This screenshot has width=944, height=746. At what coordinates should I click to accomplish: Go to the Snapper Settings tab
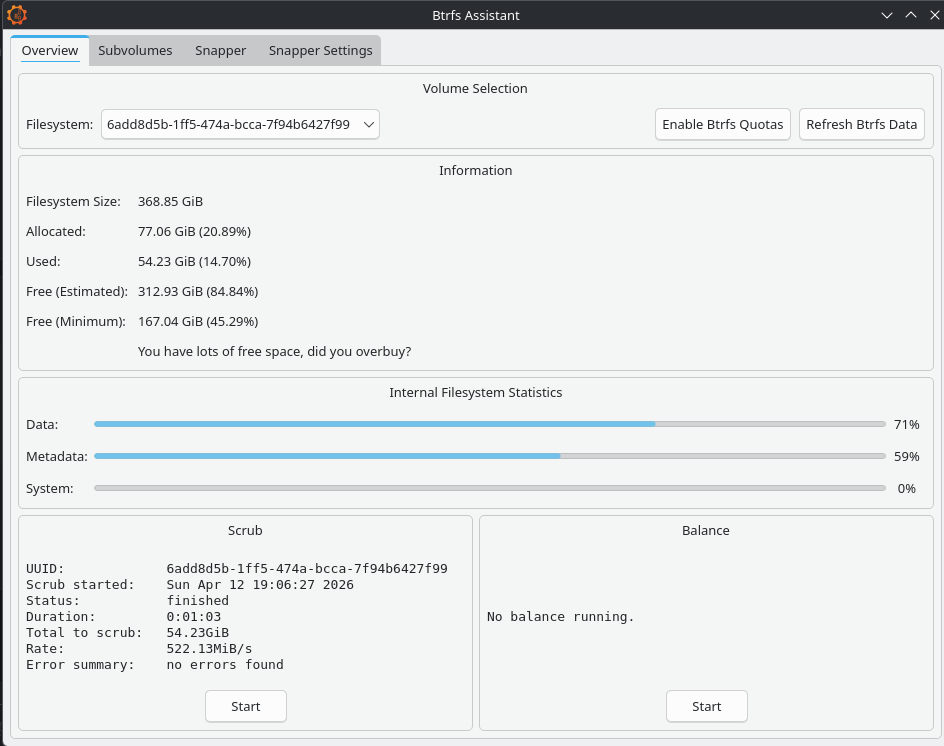pyautogui.click(x=320, y=51)
